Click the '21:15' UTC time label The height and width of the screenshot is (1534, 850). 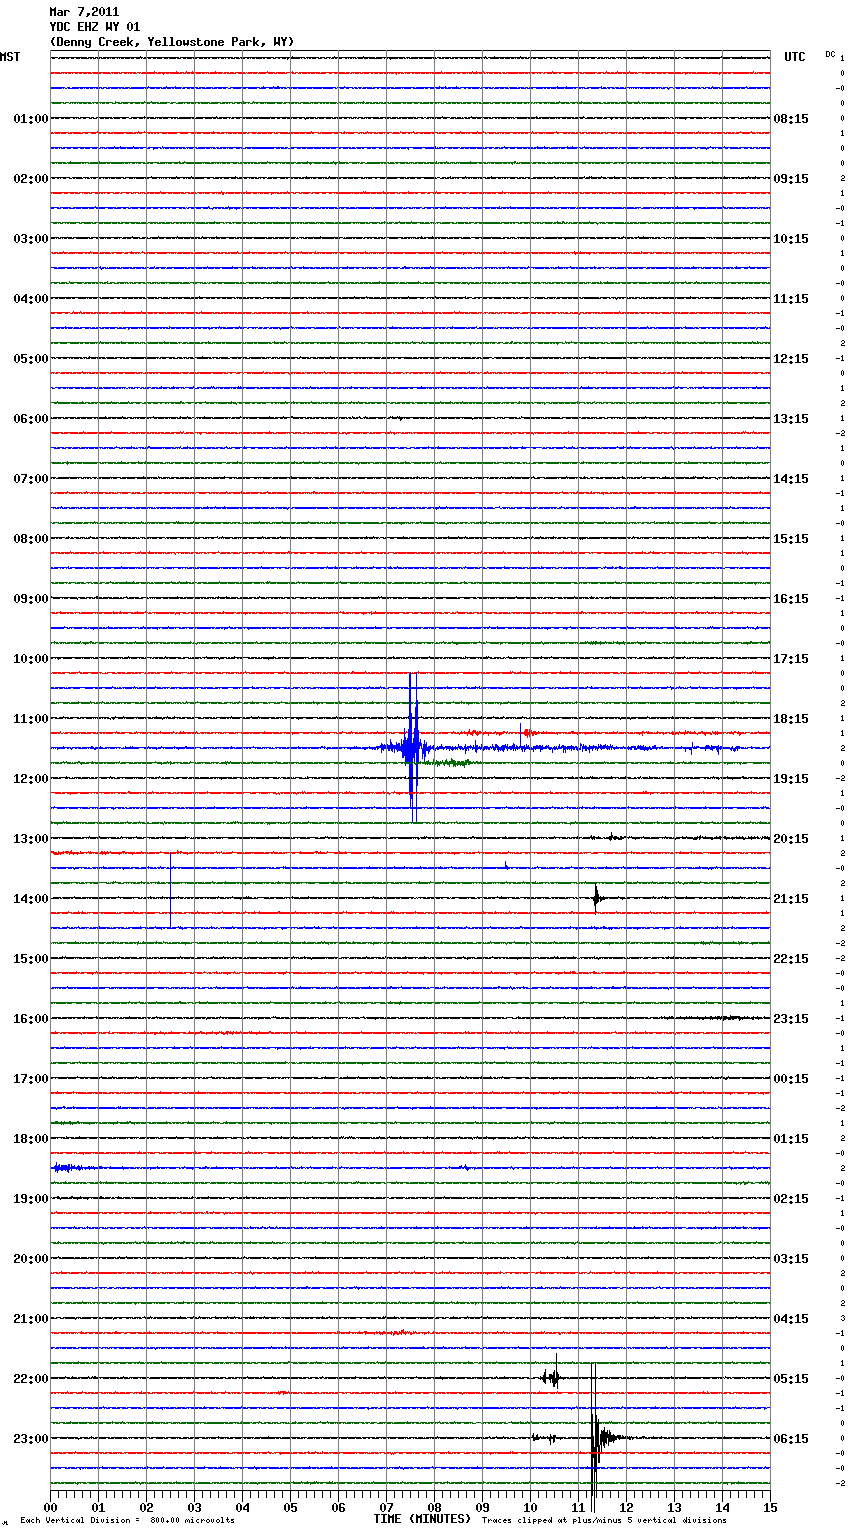[791, 899]
